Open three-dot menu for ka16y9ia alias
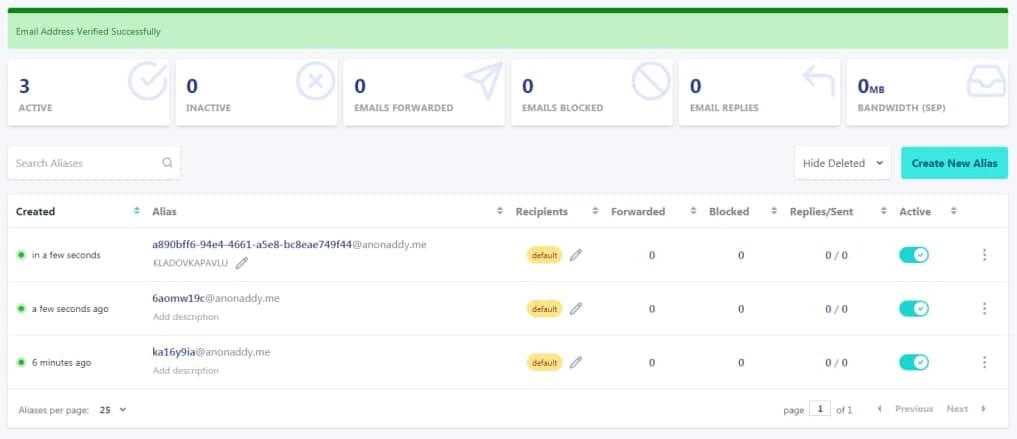1017x439 pixels. tap(984, 362)
